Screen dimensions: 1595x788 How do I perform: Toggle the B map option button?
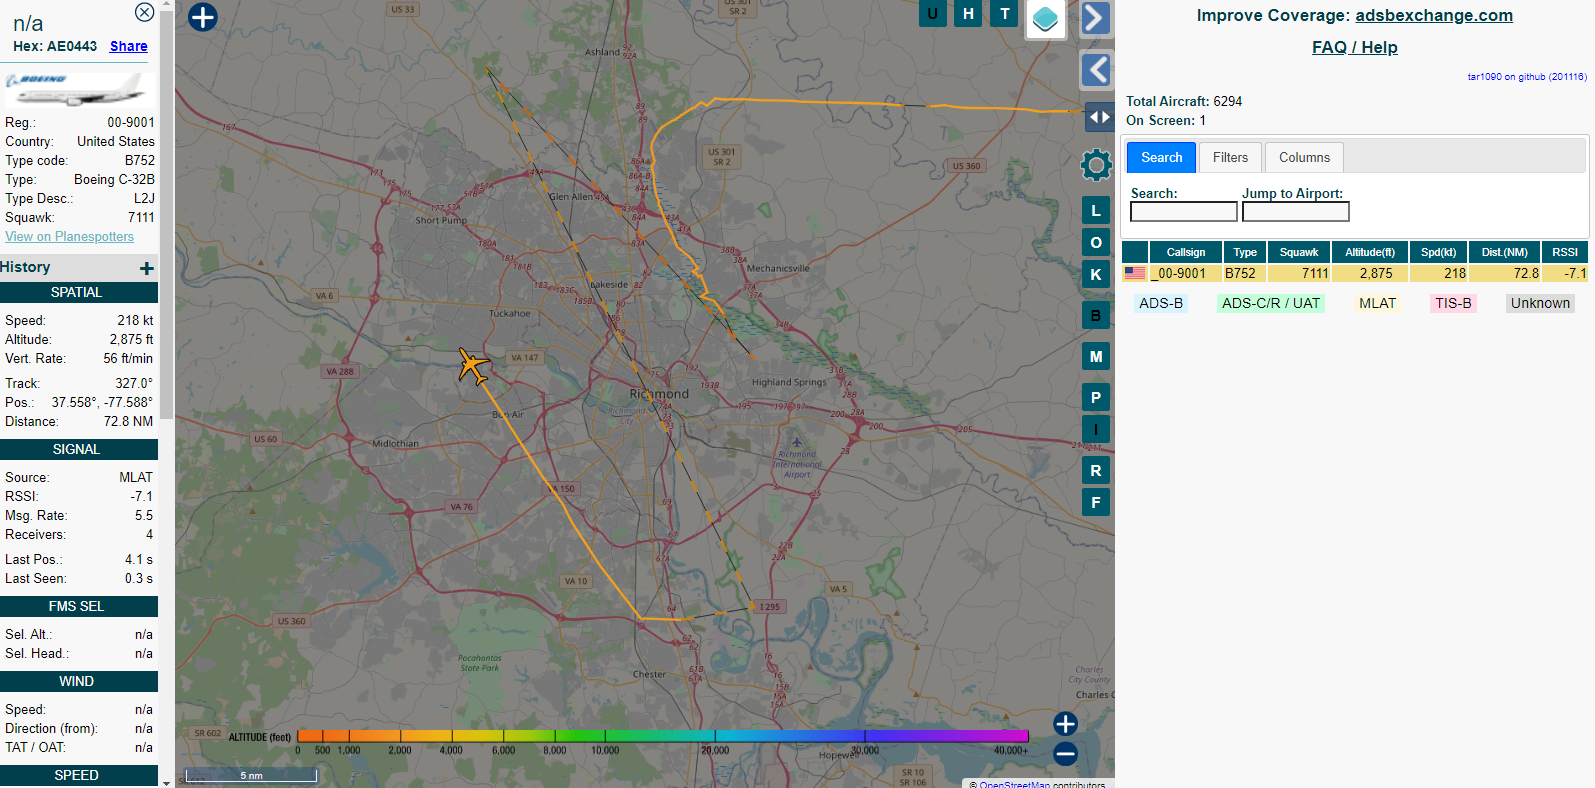click(x=1096, y=316)
